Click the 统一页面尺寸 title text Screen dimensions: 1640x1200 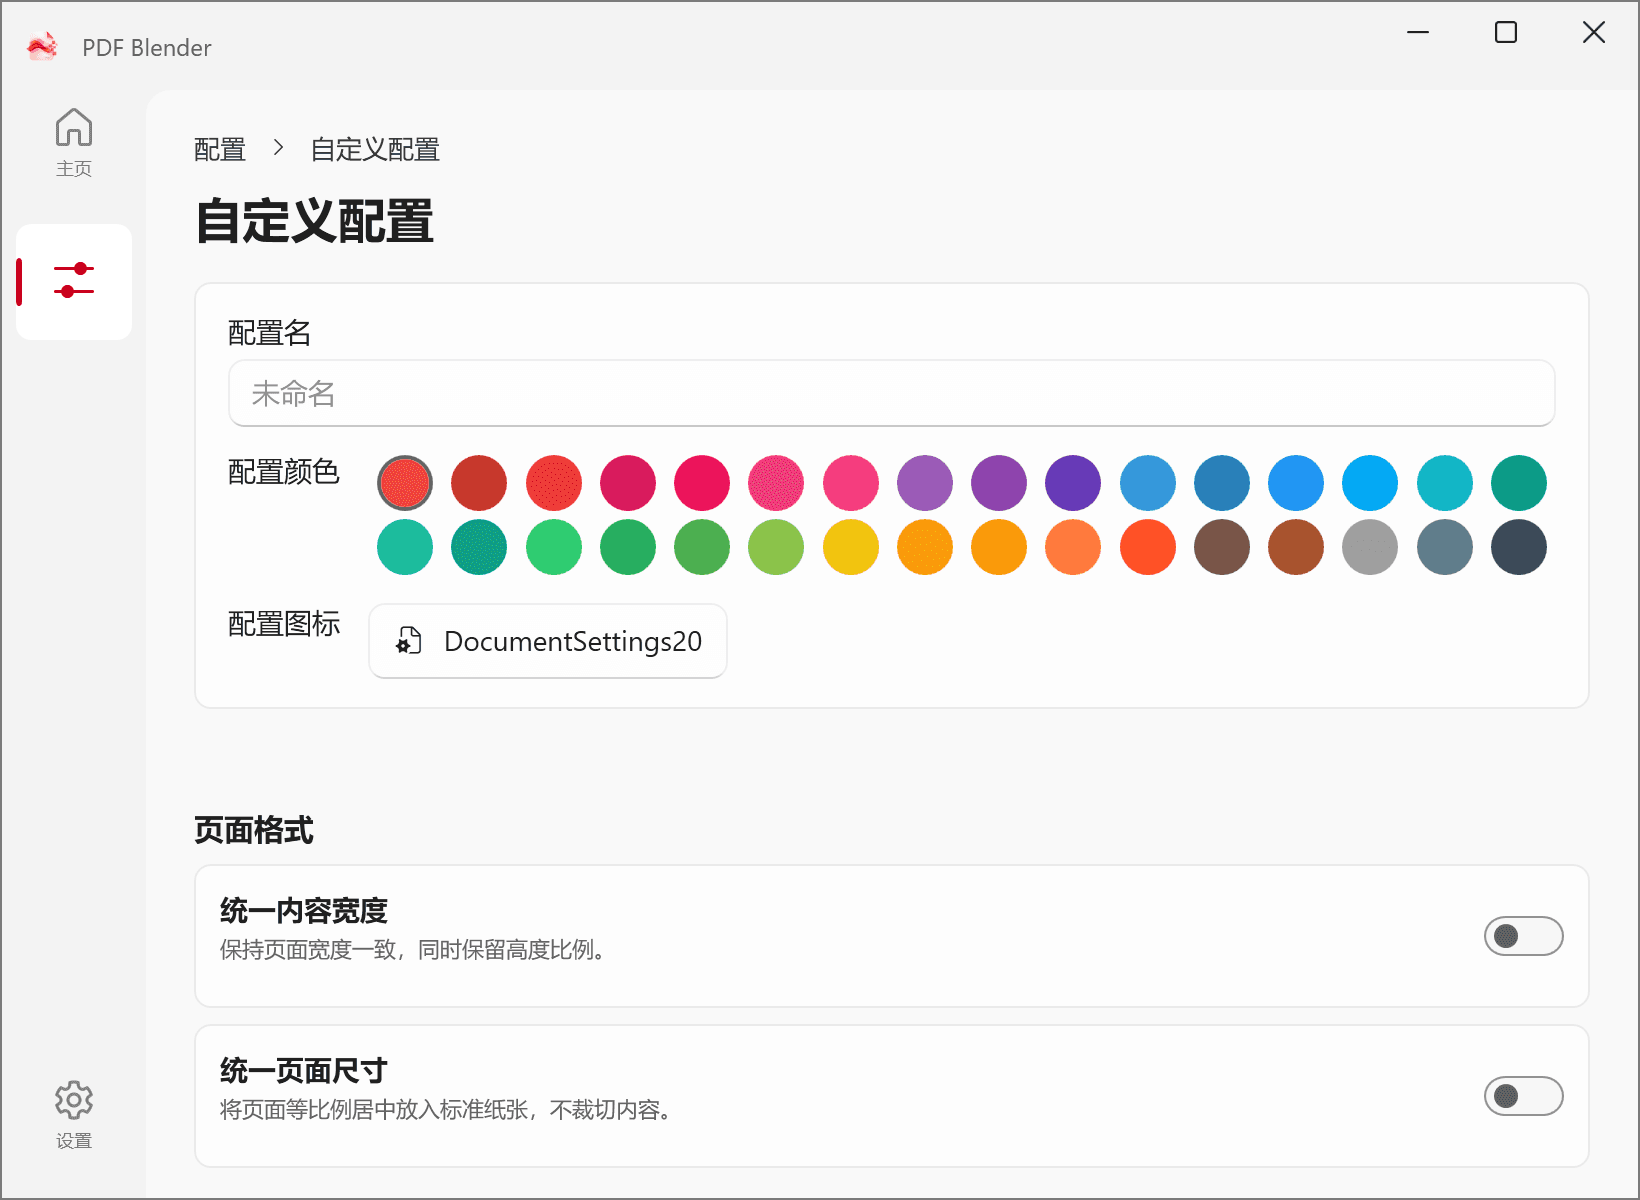pyautogui.click(x=304, y=1071)
